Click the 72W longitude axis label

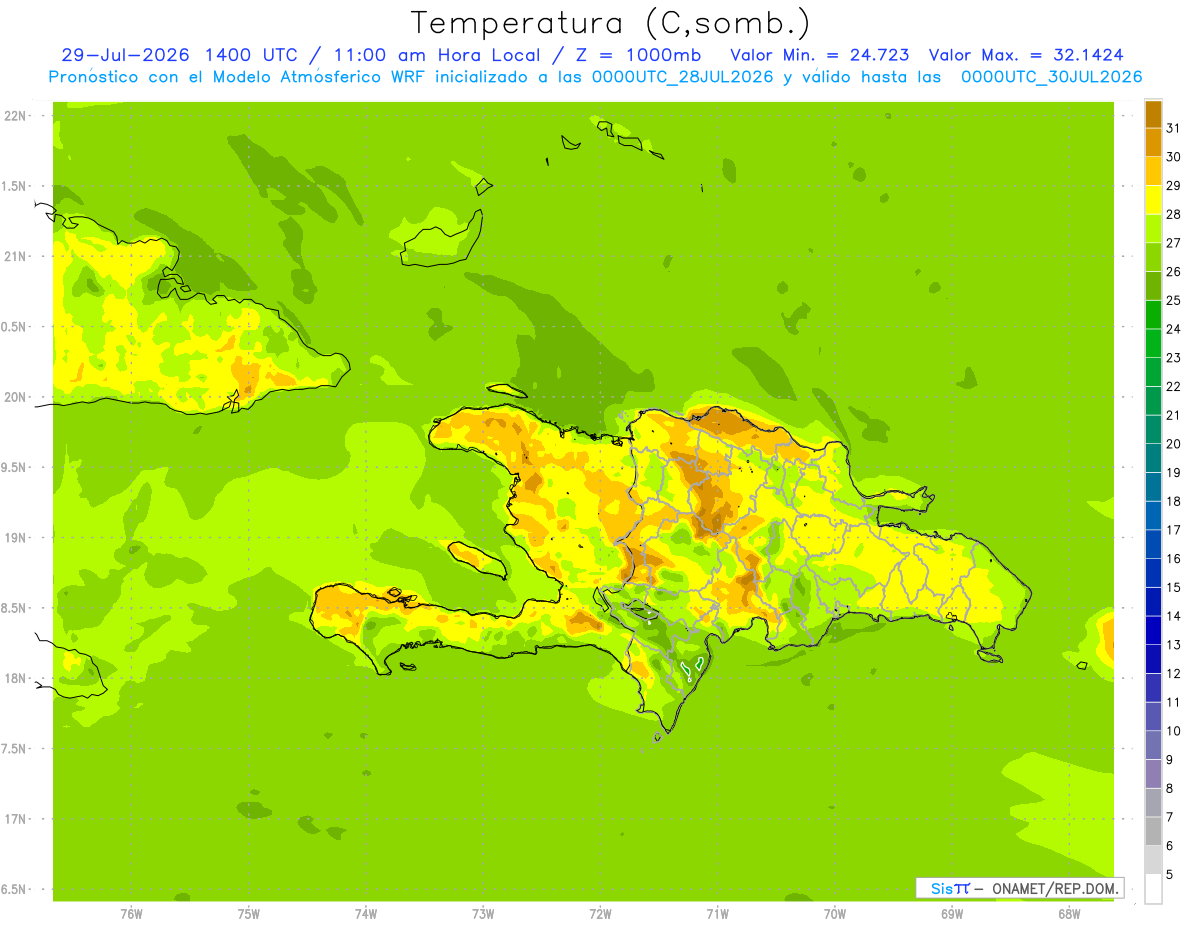click(x=600, y=913)
